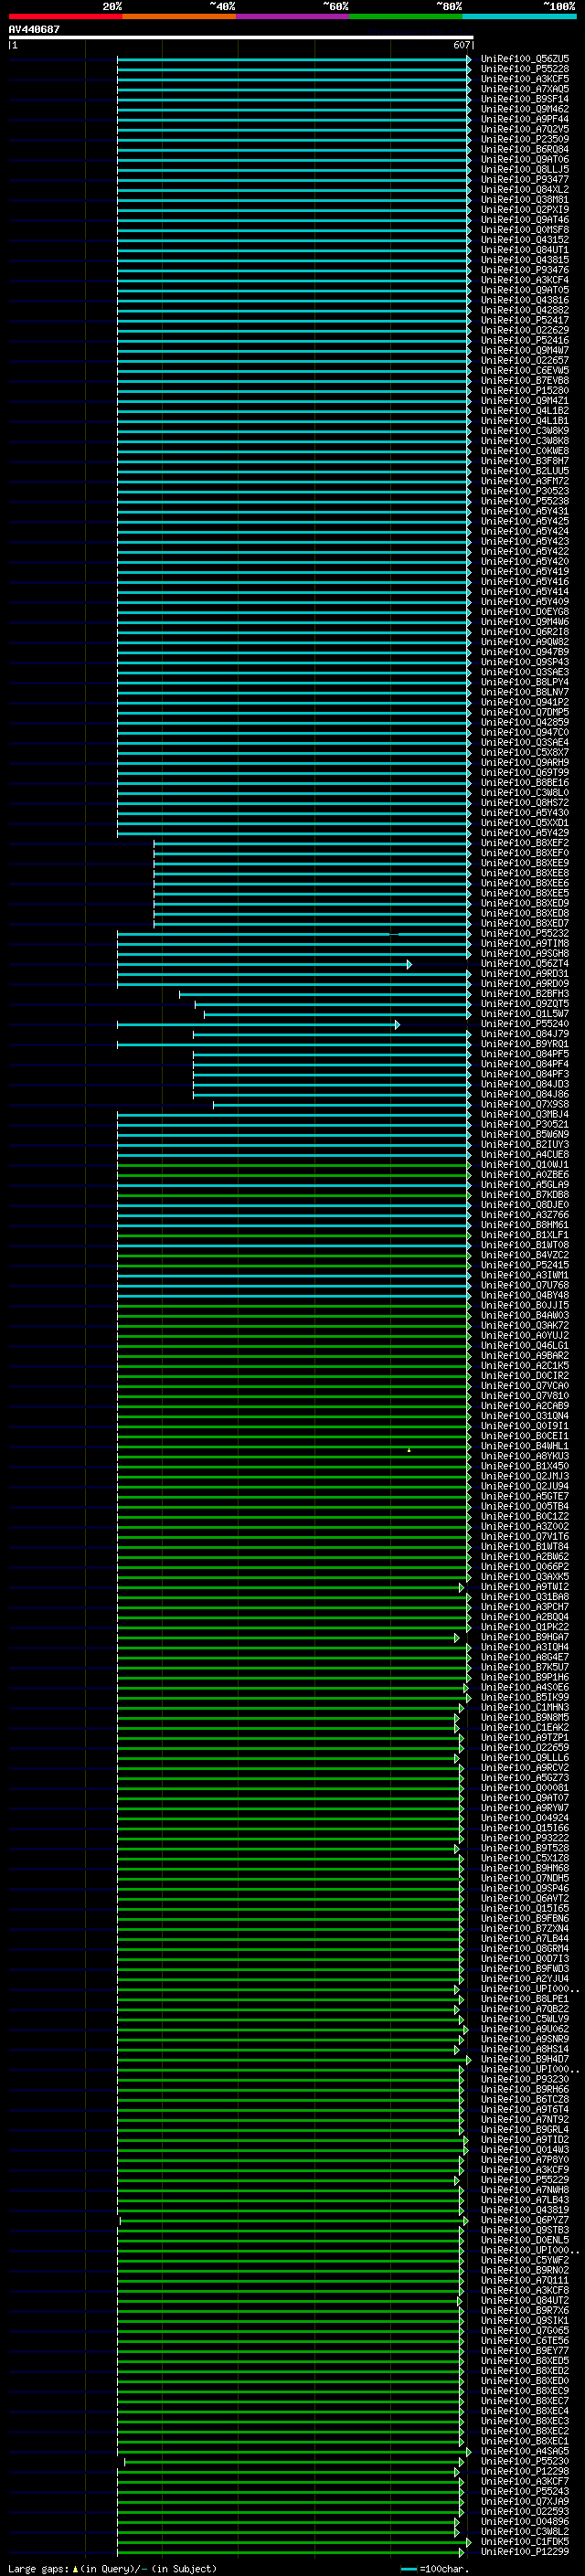Click the orange ~40% identity legend bar
The width and height of the screenshot is (585, 2576).
coord(179,16)
